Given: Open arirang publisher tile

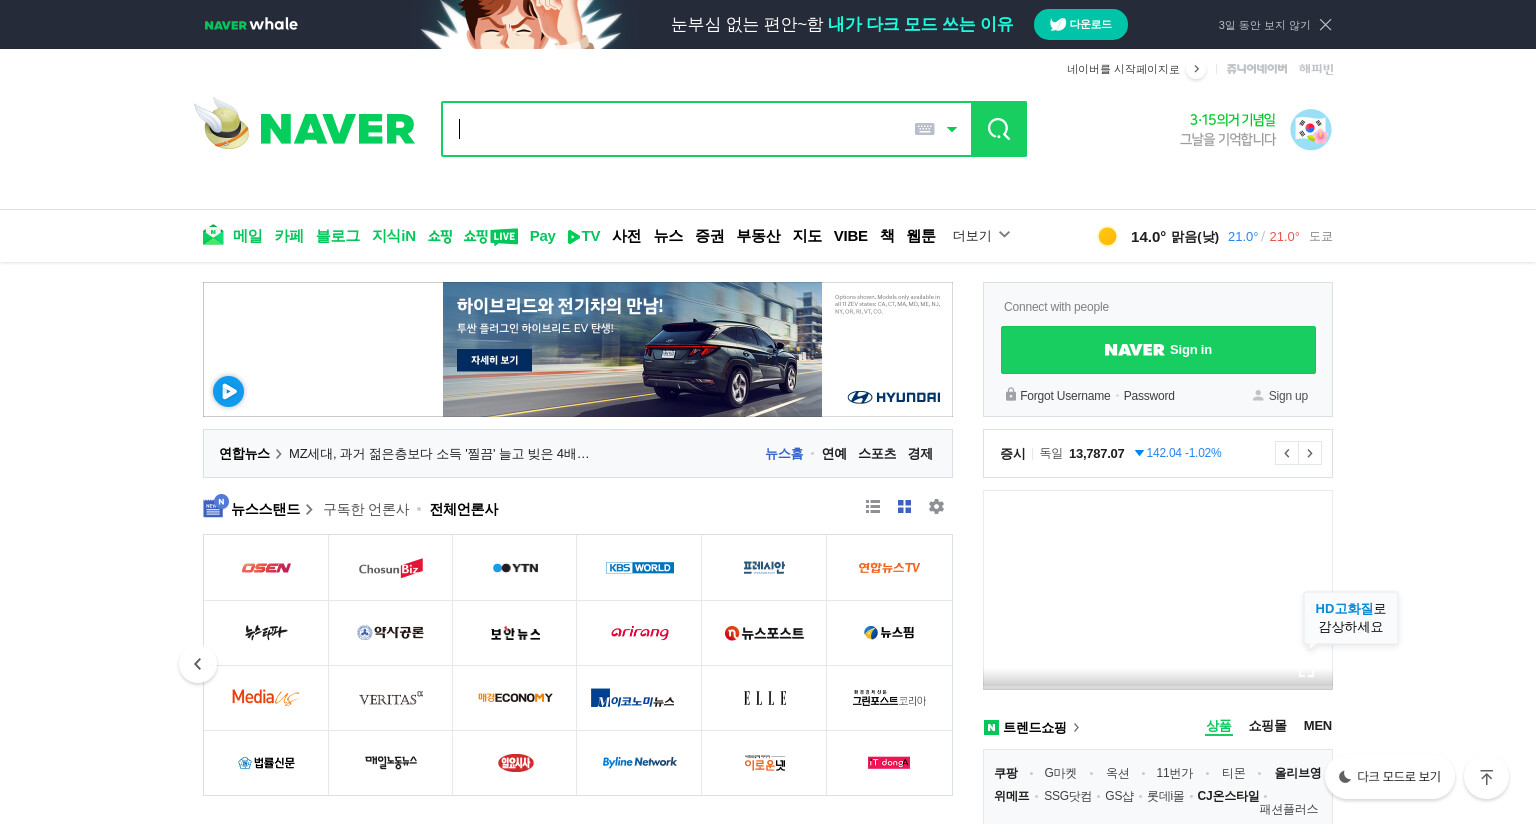Looking at the screenshot, I should tap(639, 633).
